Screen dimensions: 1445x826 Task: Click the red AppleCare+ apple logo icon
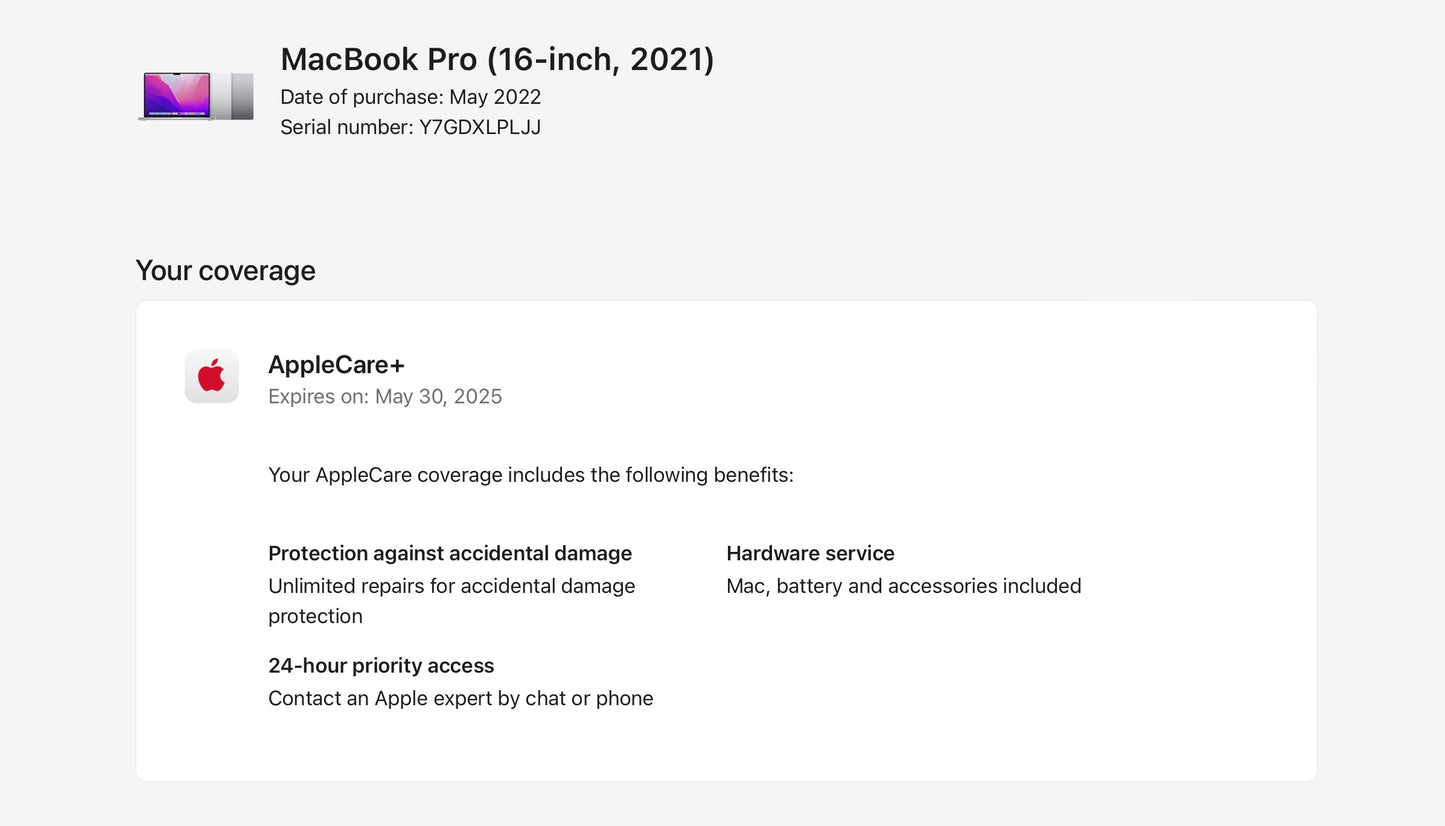tap(211, 376)
